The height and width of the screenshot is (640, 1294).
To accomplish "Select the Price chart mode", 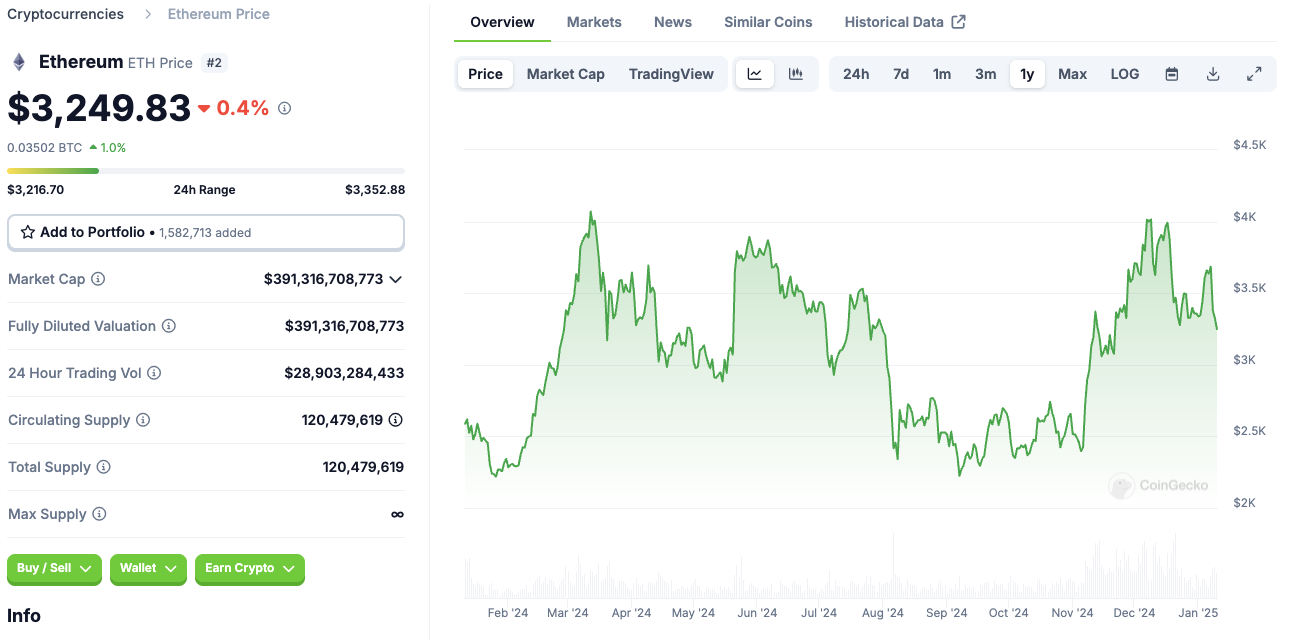I will [486, 74].
